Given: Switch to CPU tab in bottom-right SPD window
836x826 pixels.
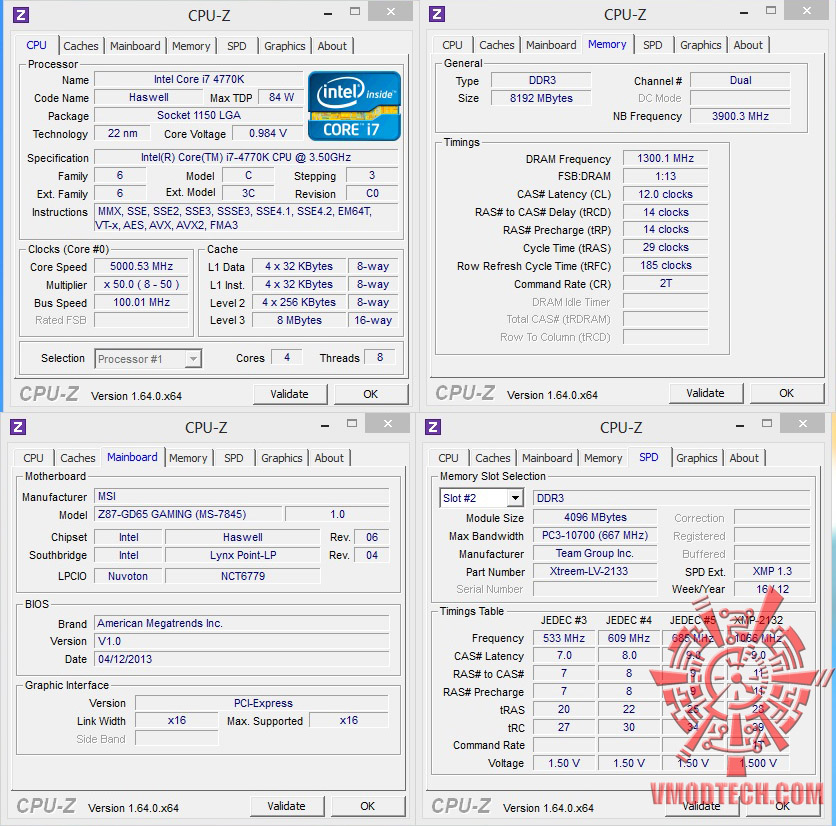Looking at the screenshot, I should coord(448,458).
